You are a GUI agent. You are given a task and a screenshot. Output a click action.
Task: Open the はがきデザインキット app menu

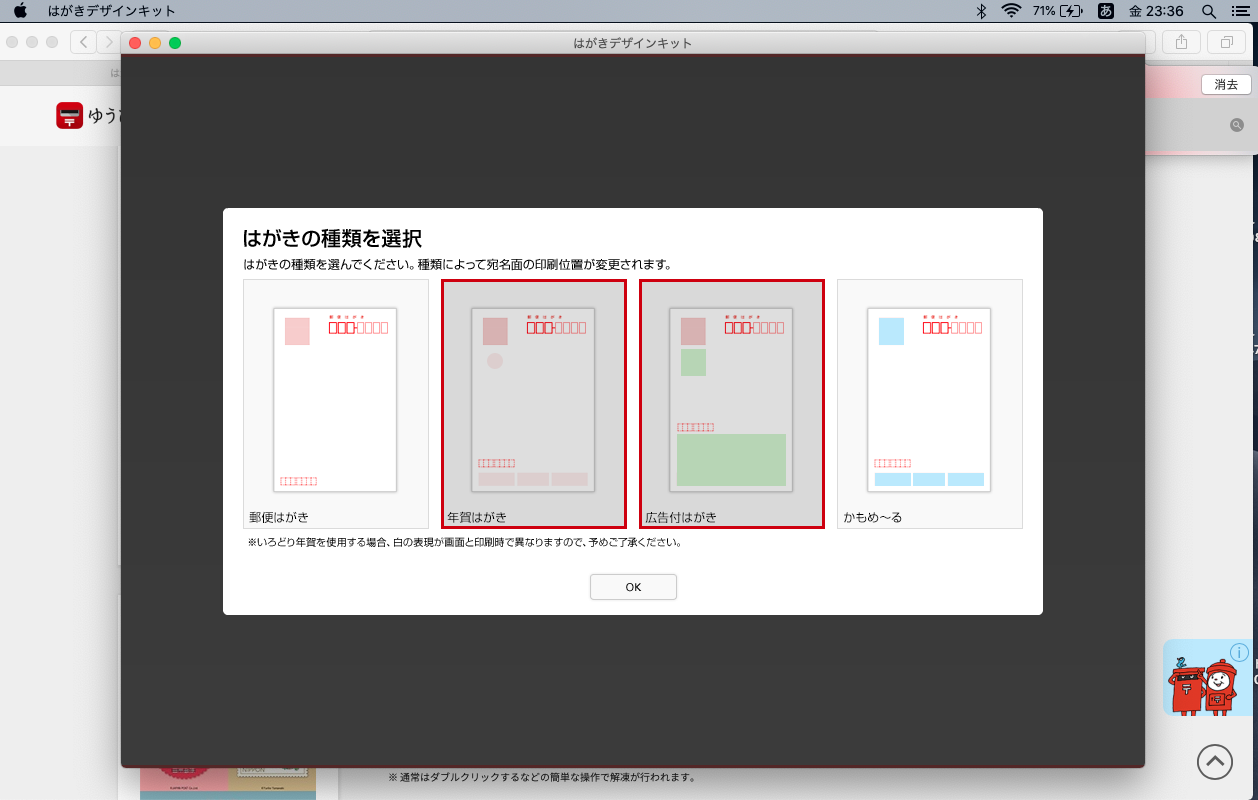[112, 11]
